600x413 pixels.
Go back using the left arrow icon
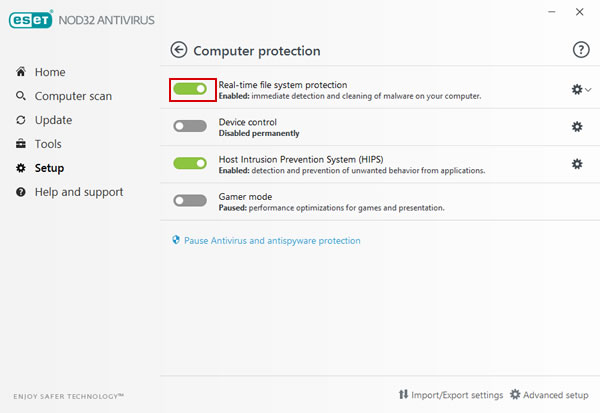click(179, 50)
